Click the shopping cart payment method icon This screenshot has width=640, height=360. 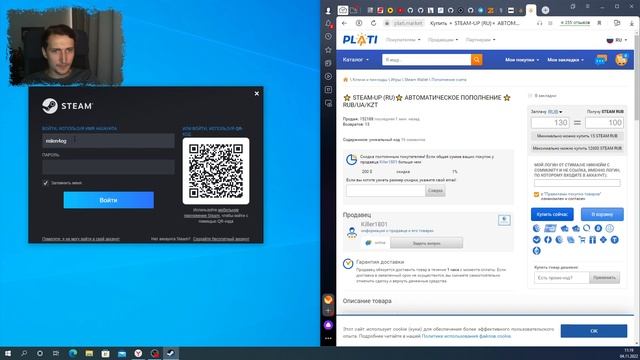[582, 240]
